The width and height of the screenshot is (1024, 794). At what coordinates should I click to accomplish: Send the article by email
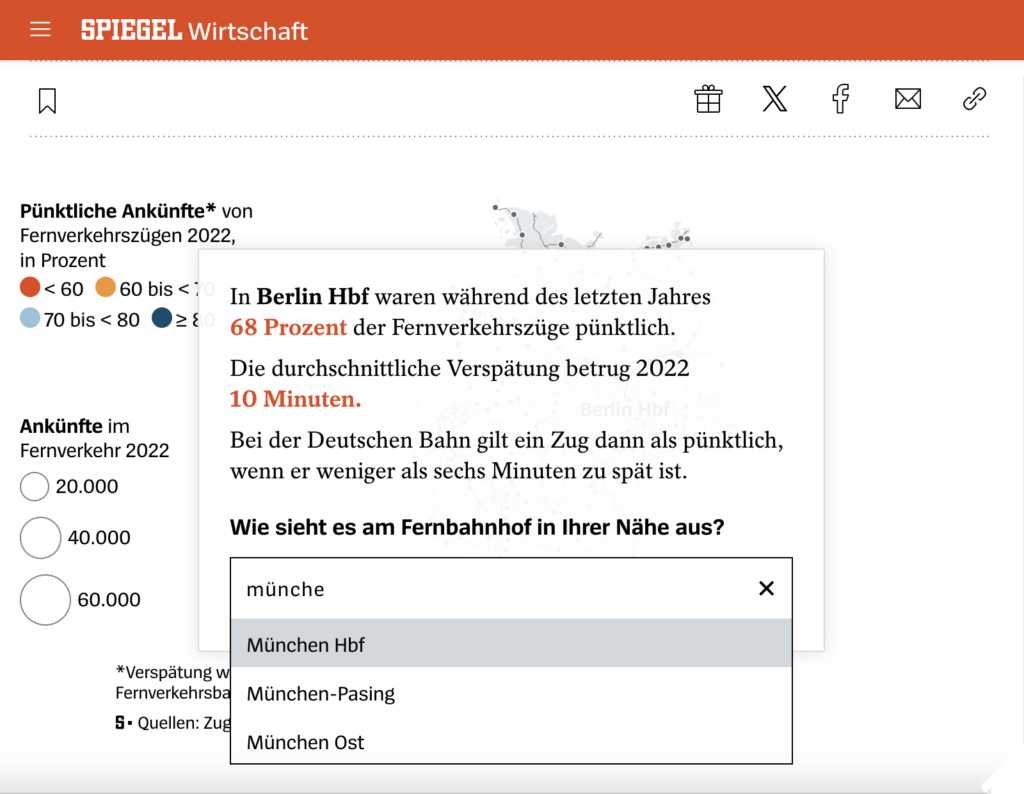click(908, 99)
